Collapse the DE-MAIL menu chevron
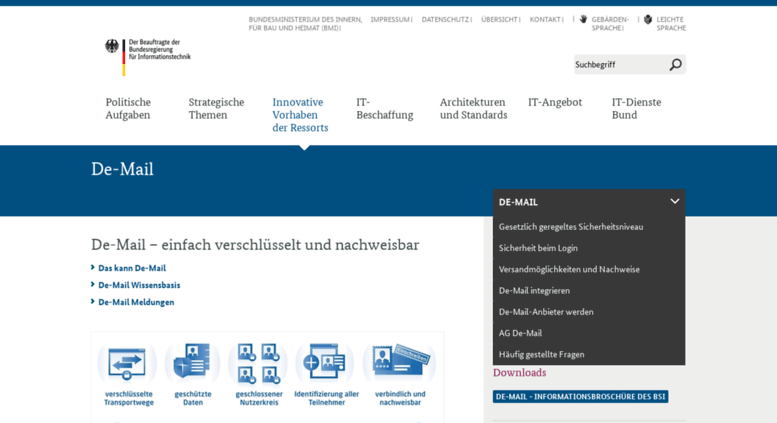Screen dimensions: 777x423 (674, 202)
